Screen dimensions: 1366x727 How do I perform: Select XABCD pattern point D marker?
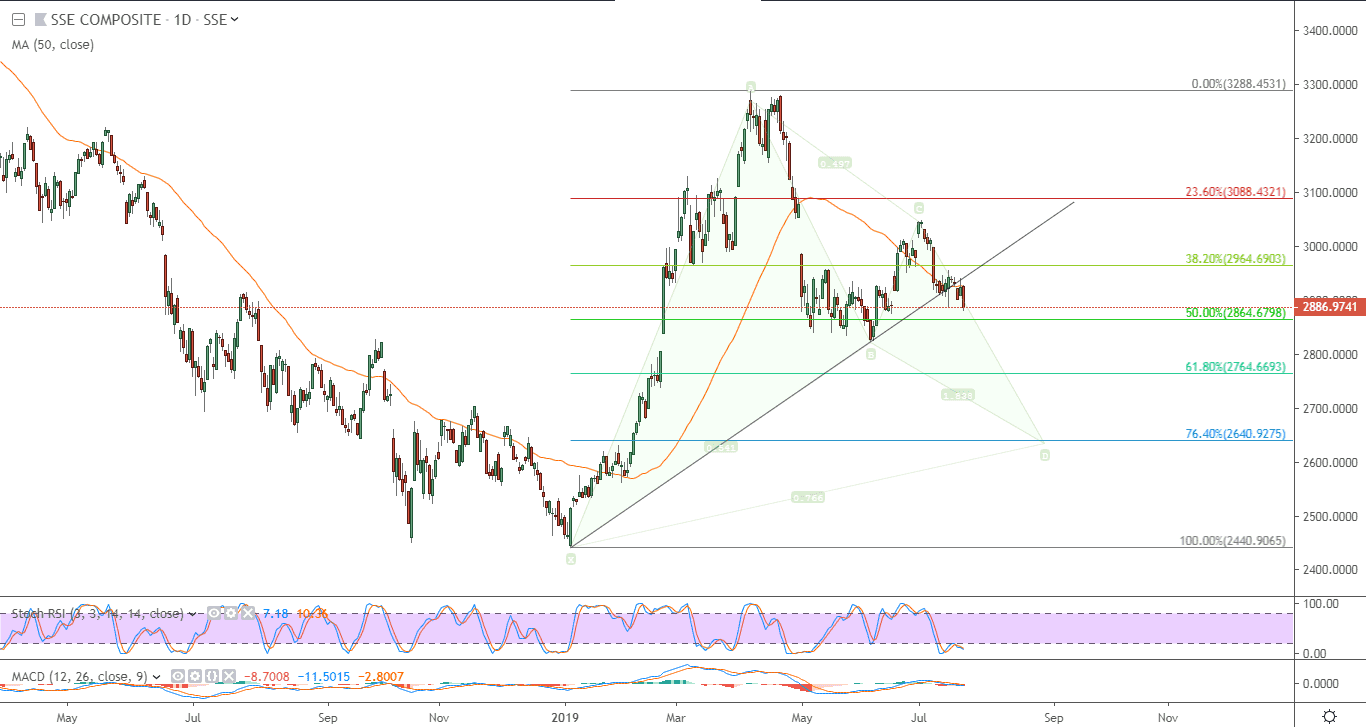click(1044, 455)
